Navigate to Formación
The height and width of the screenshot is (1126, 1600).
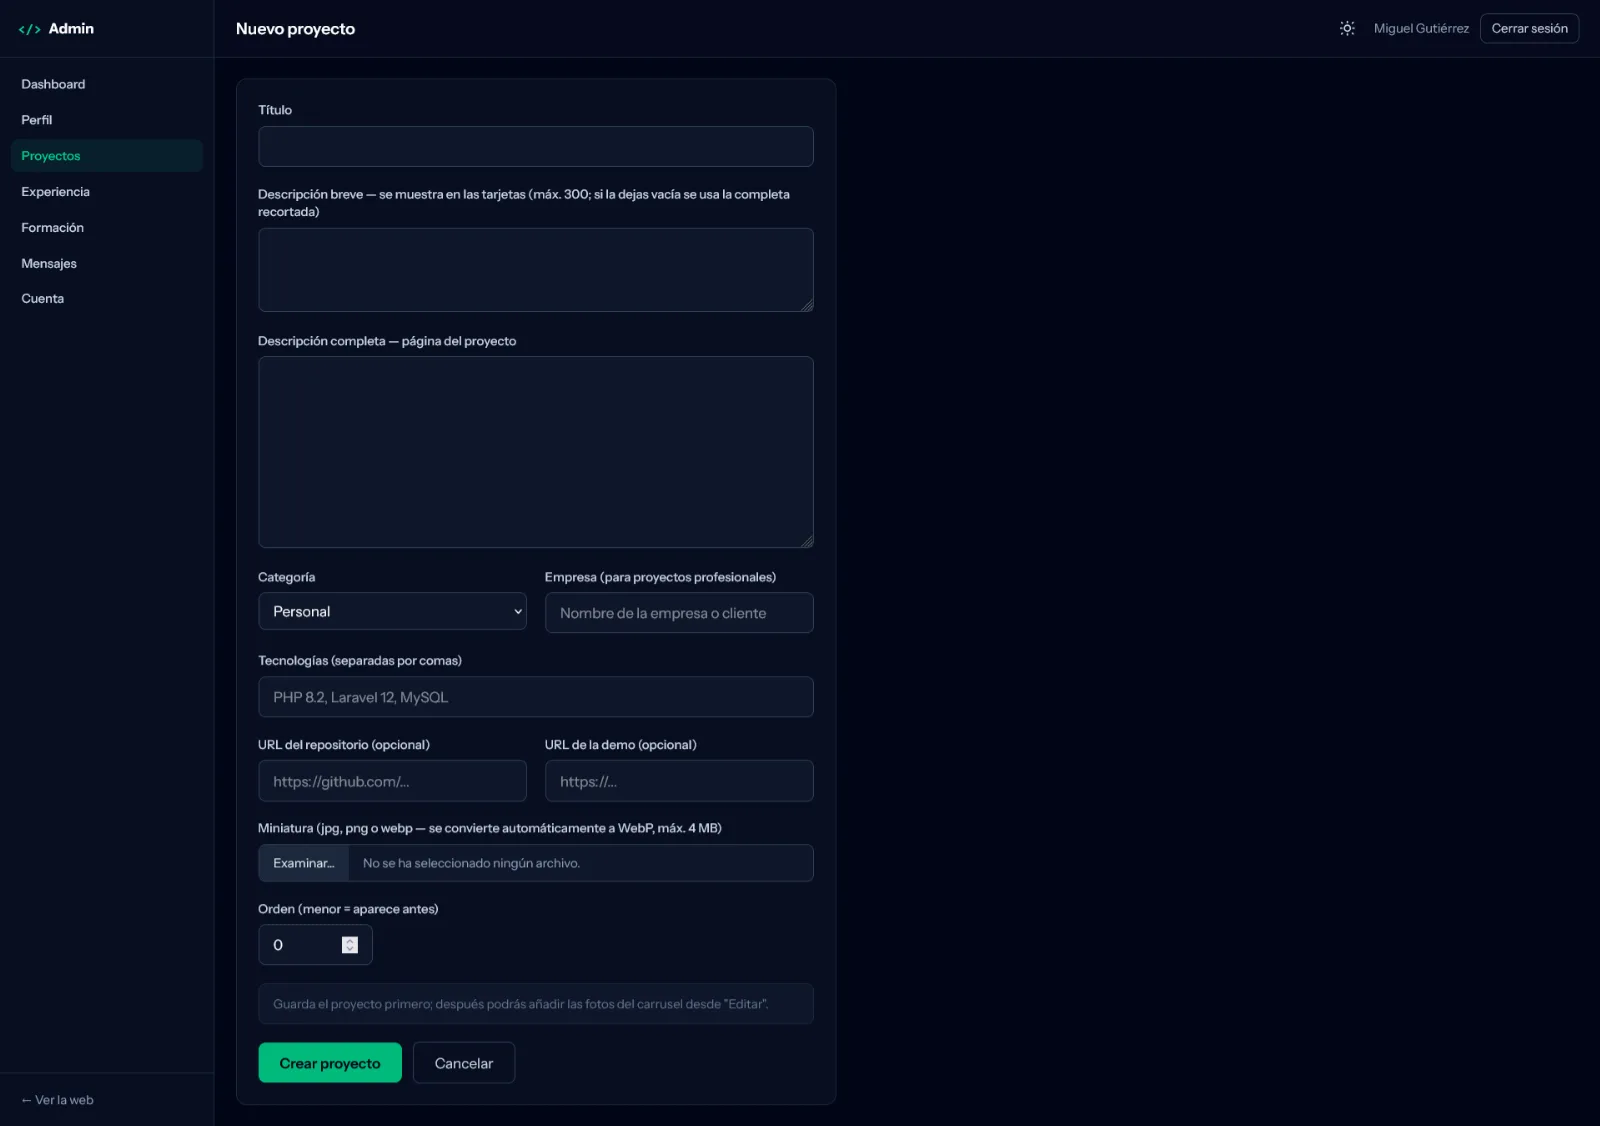click(x=107, y=228)
